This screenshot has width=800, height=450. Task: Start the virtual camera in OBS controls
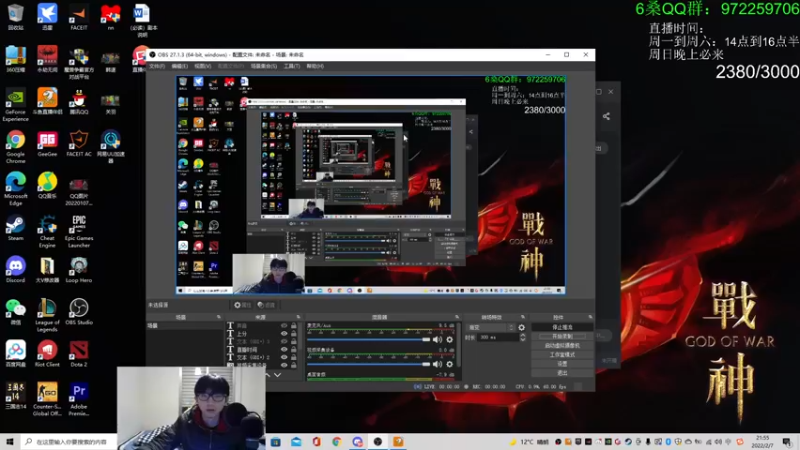tap(562, 345)
